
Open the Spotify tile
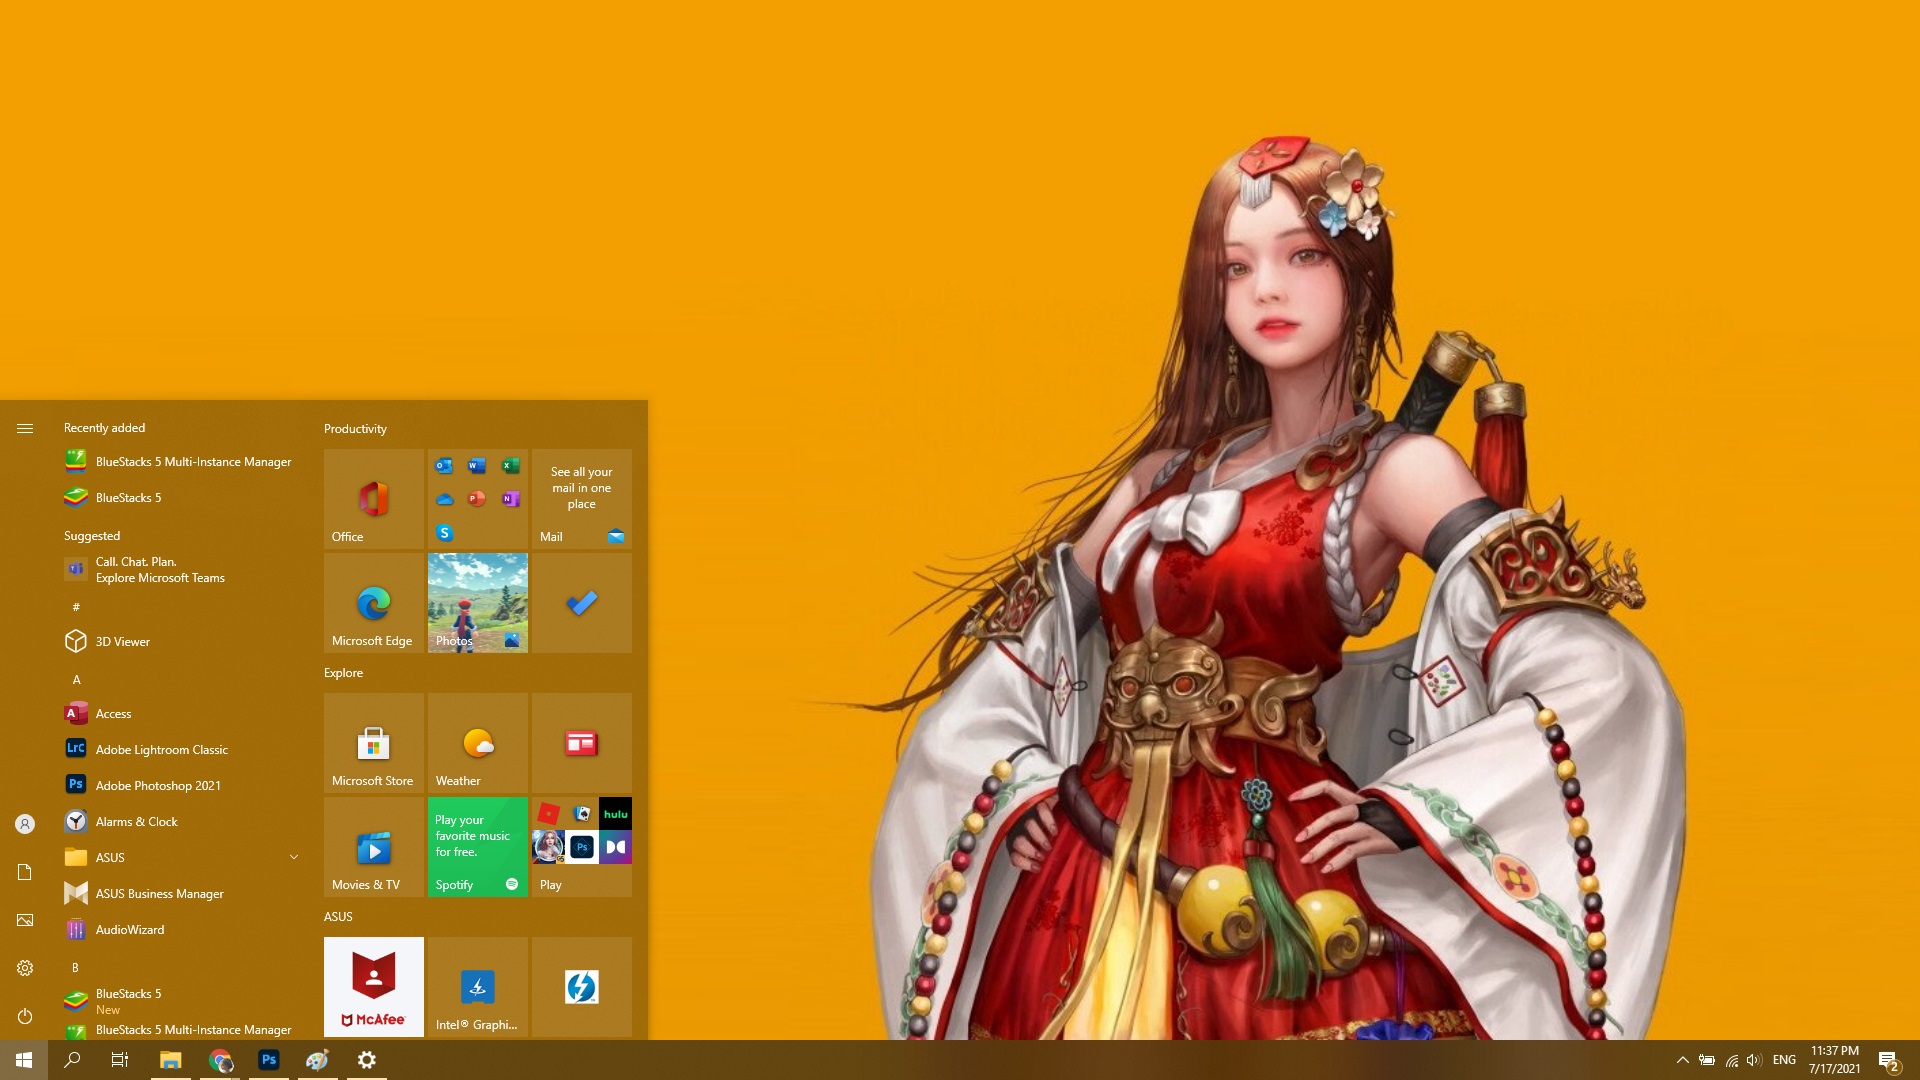(477, 846)
